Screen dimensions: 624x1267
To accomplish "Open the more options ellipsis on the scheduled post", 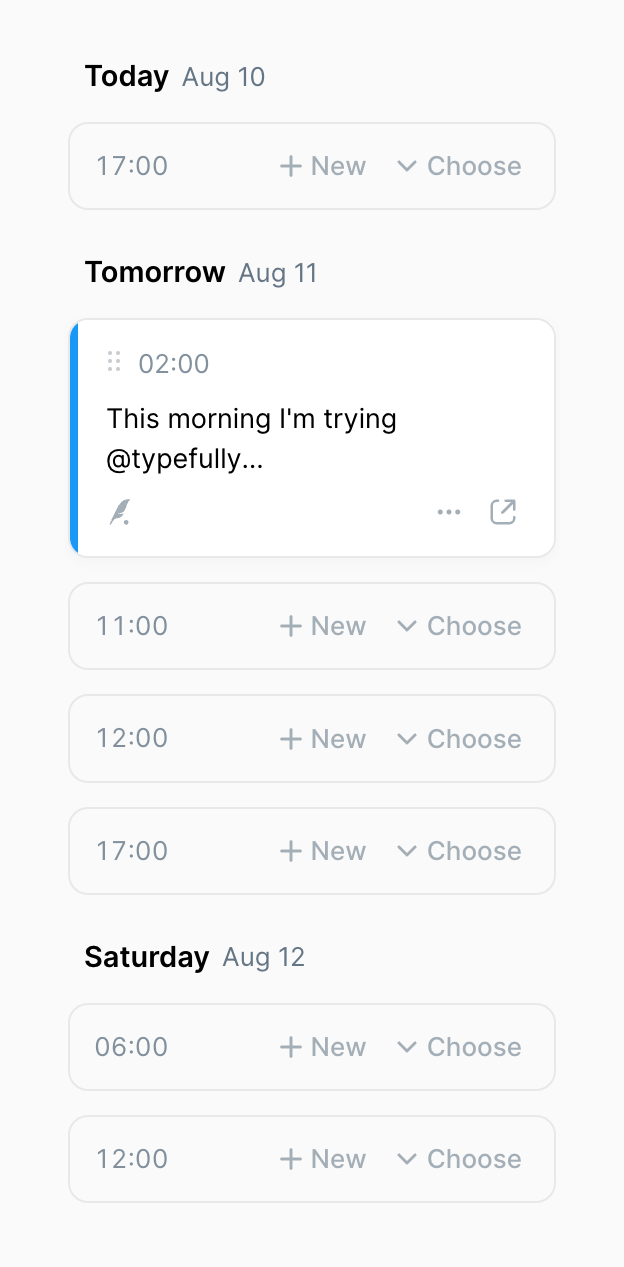I will [449, 511].
